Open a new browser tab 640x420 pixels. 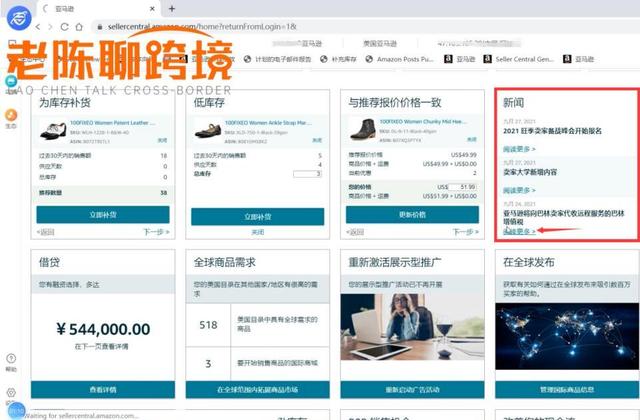click(x=172, y=9)
